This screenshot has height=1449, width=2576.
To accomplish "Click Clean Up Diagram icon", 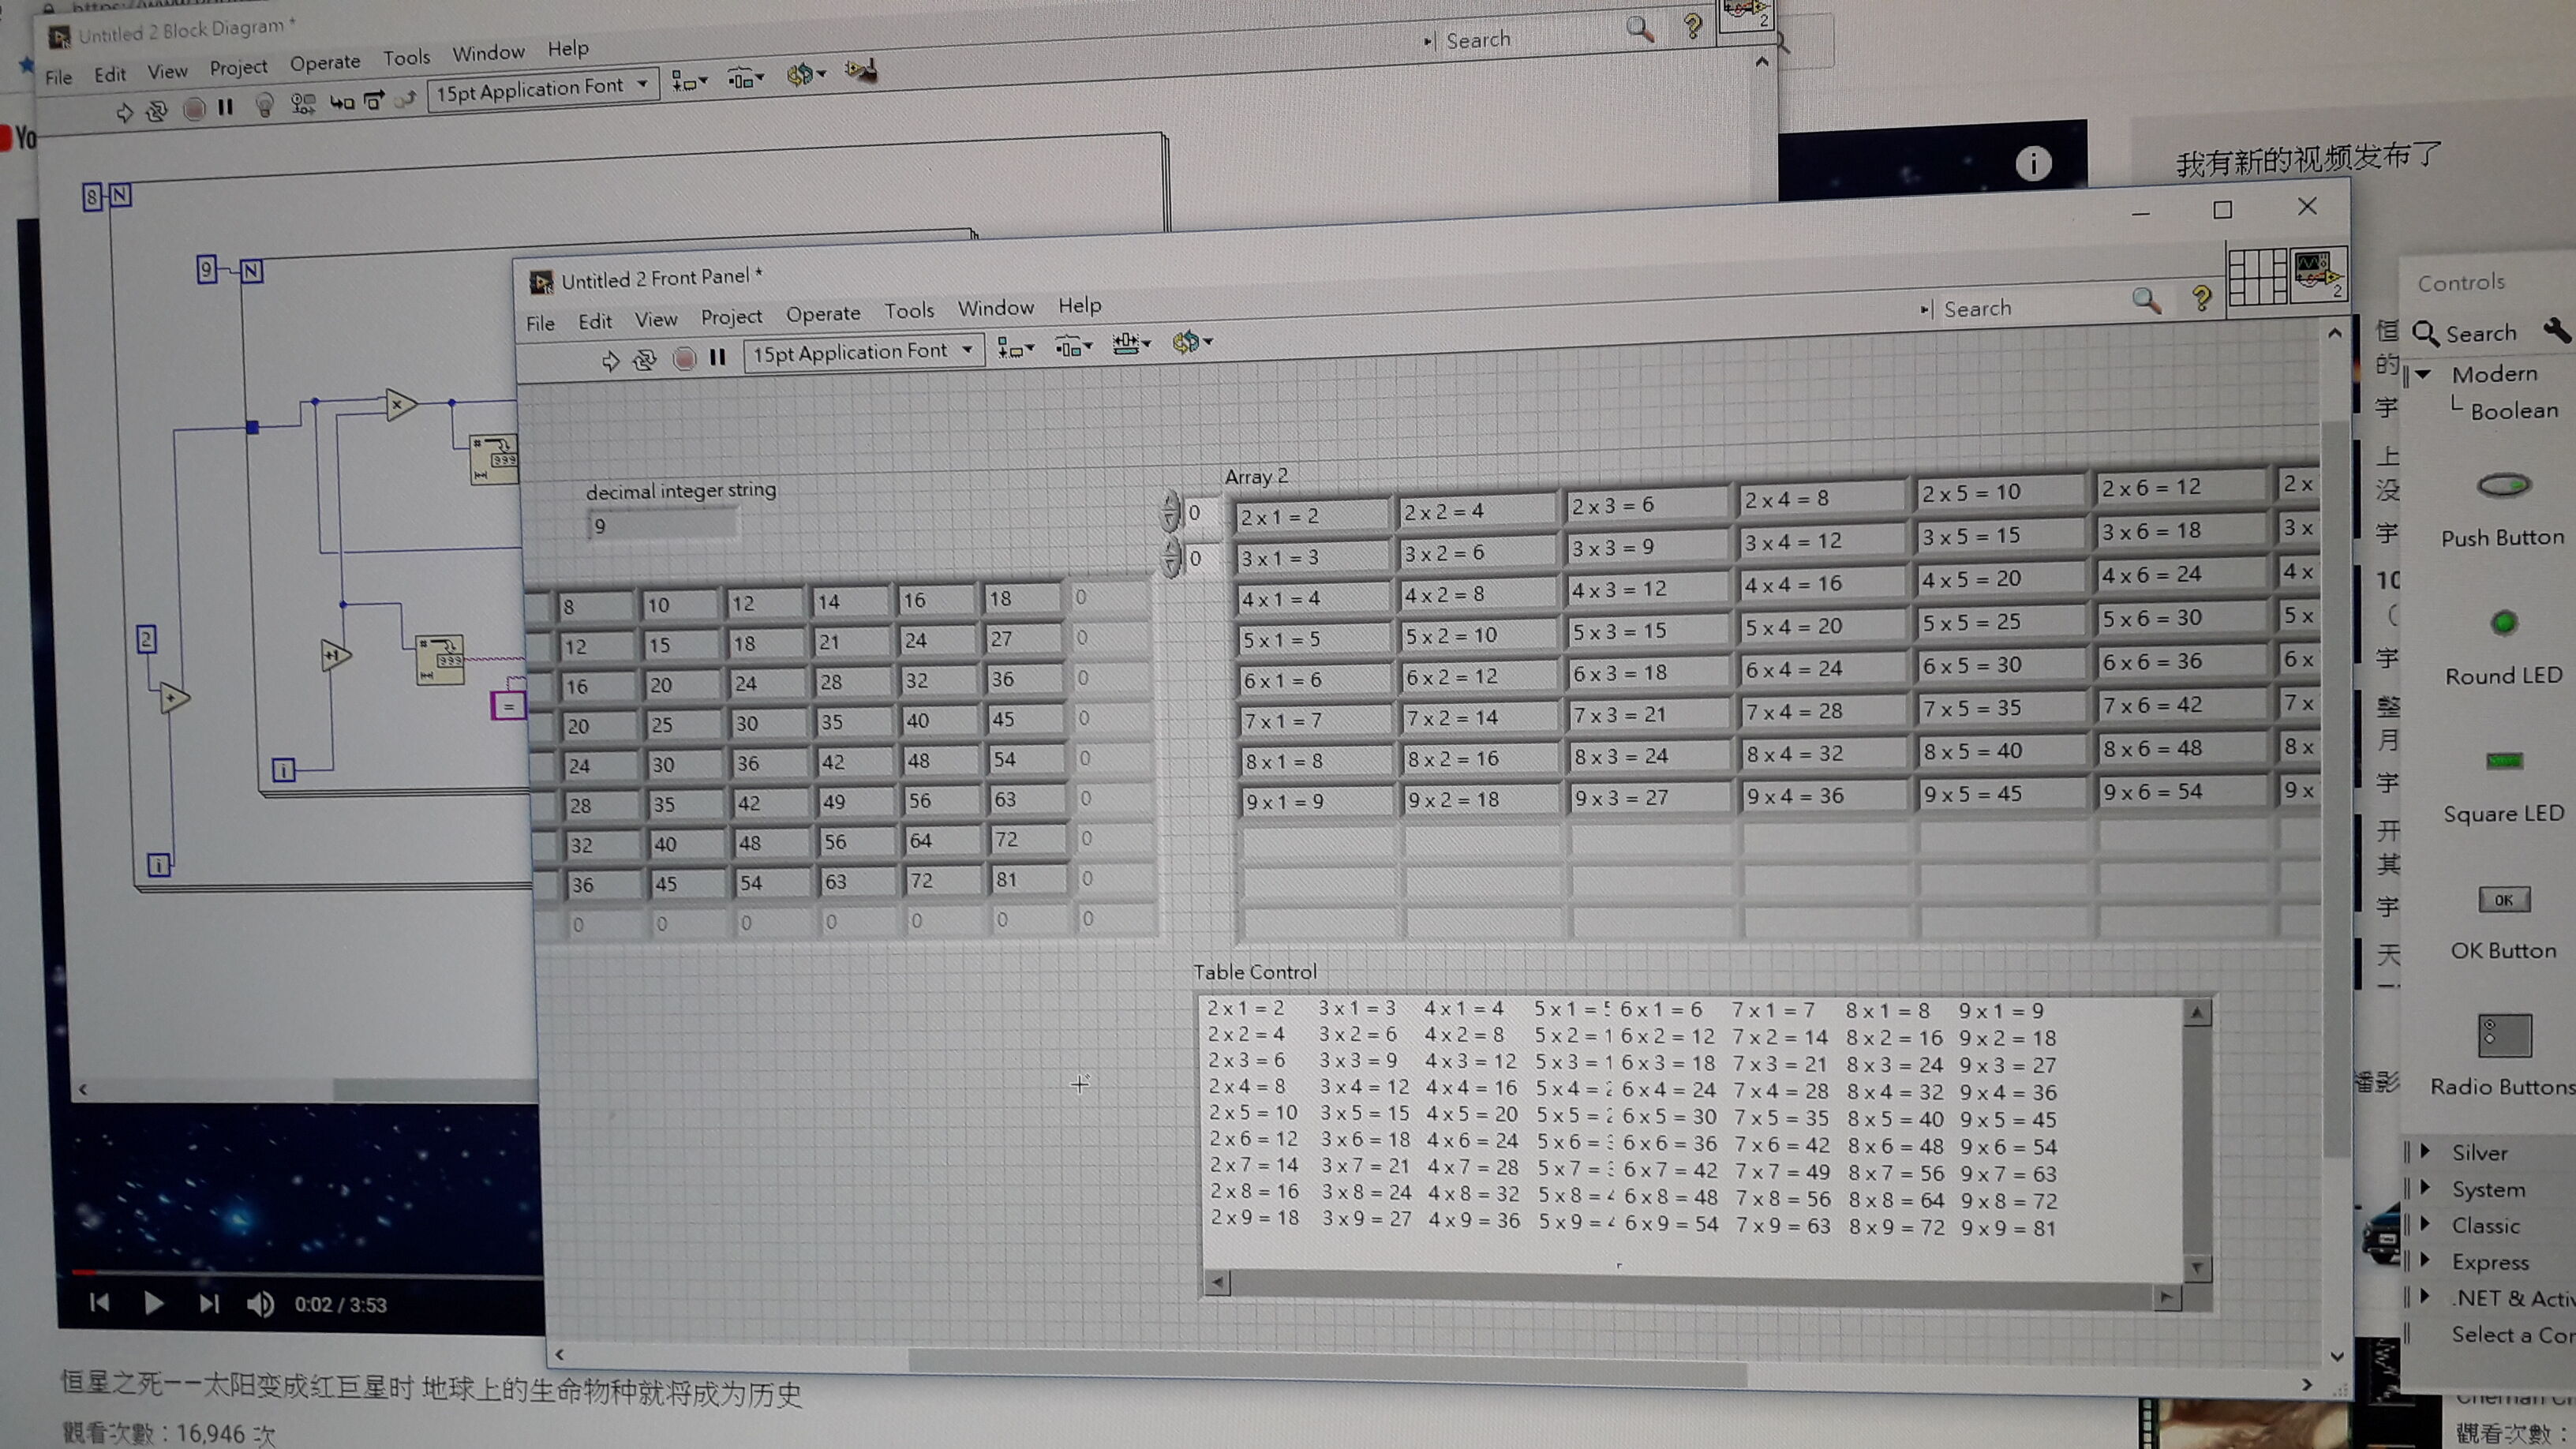I will pyautogui.click(x=861, y=70).
